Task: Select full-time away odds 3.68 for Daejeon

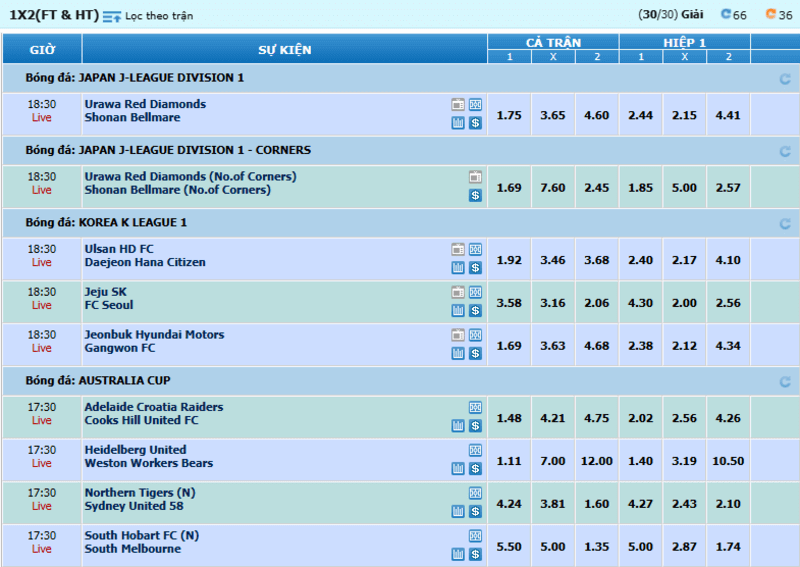Action: (597, 260)
